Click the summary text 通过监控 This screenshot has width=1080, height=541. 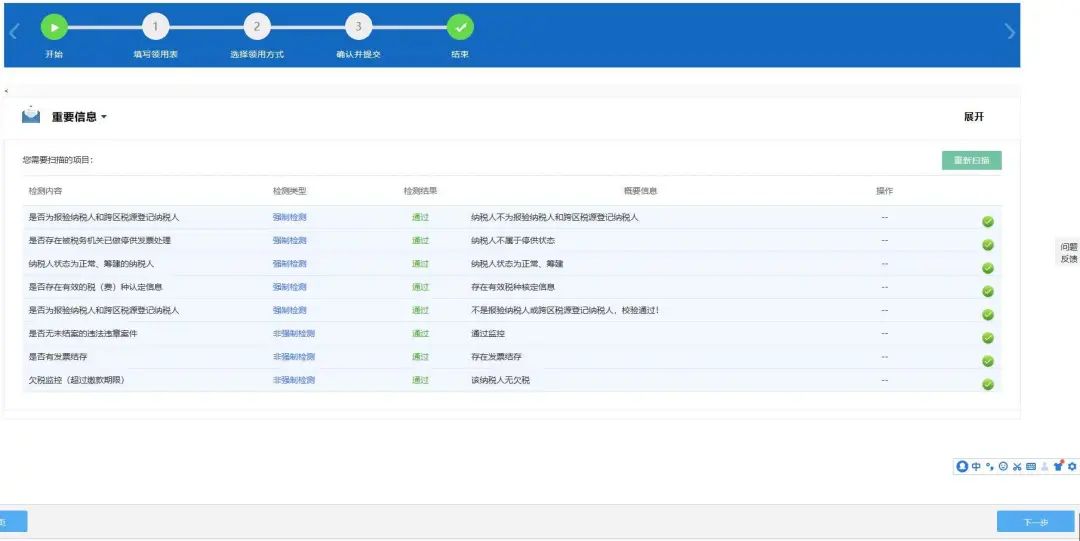pyautogui.click(x=488, y=334)
